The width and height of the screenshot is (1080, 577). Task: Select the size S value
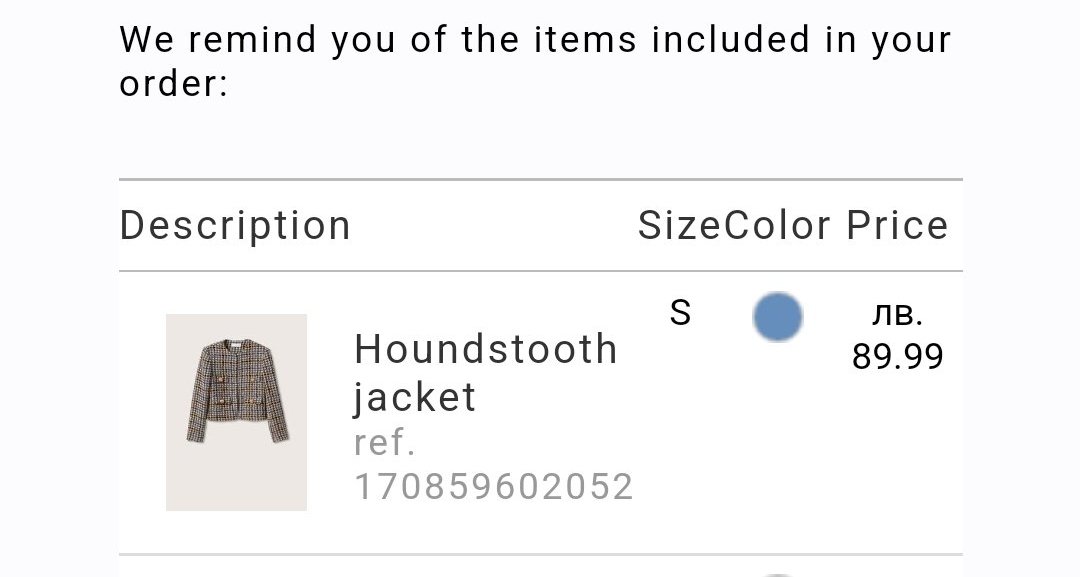click(680, 313)
